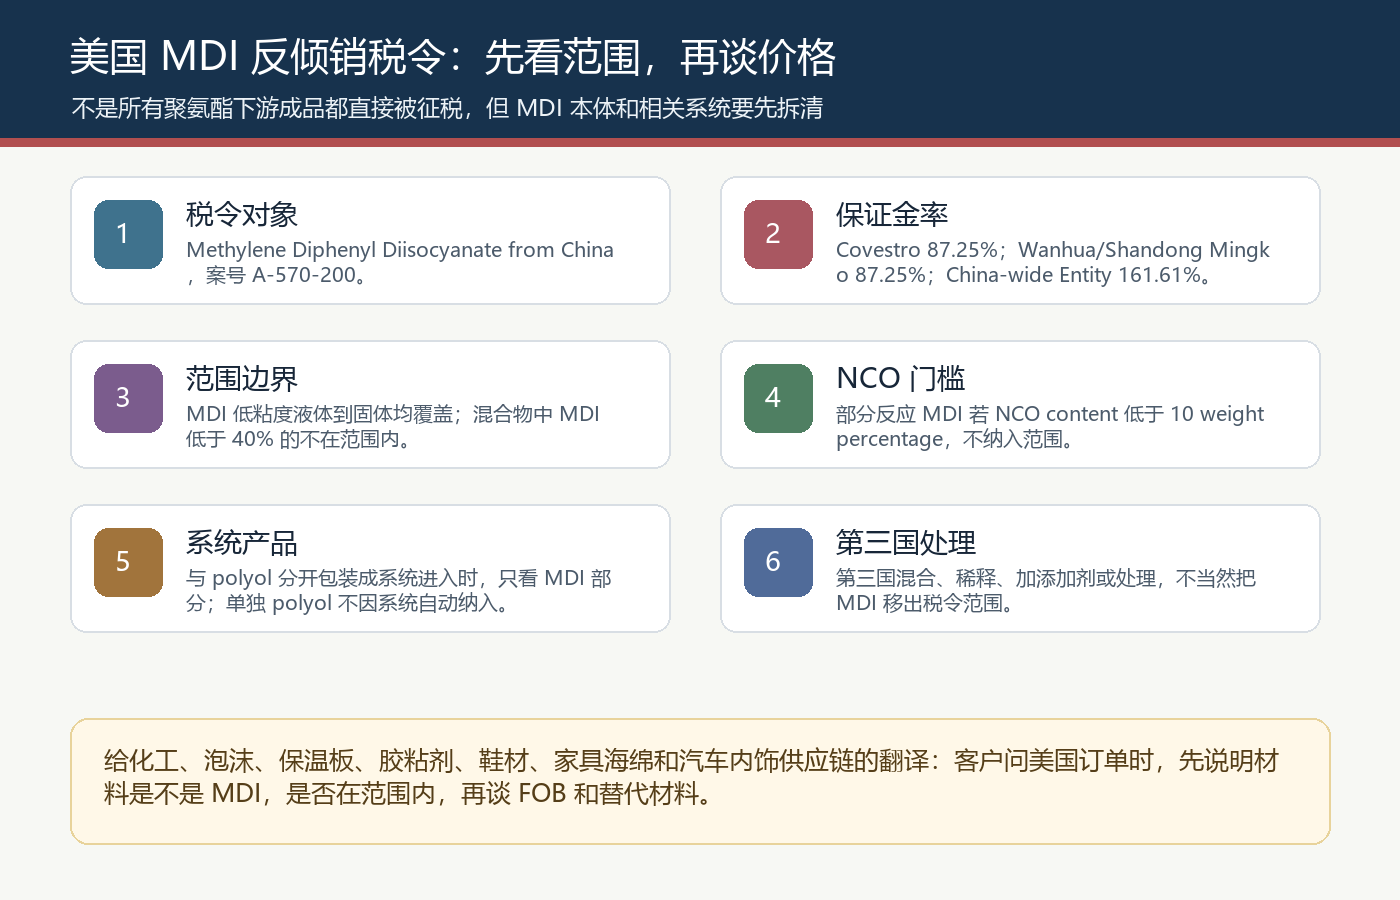Click the line MDI 移出税令范围
The width and height of the screenshot is (1400, 900).
tap(927, 603)
